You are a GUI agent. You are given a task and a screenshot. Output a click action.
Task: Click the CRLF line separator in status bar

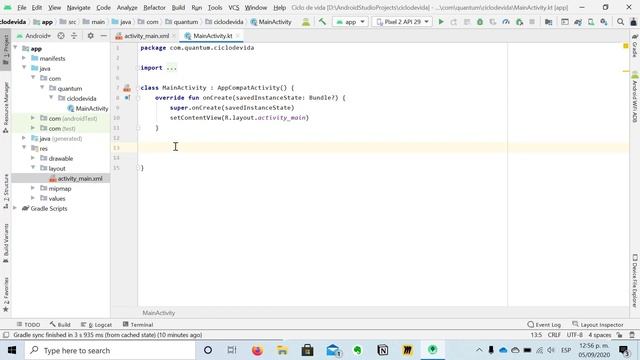click(x=554, y=335)
